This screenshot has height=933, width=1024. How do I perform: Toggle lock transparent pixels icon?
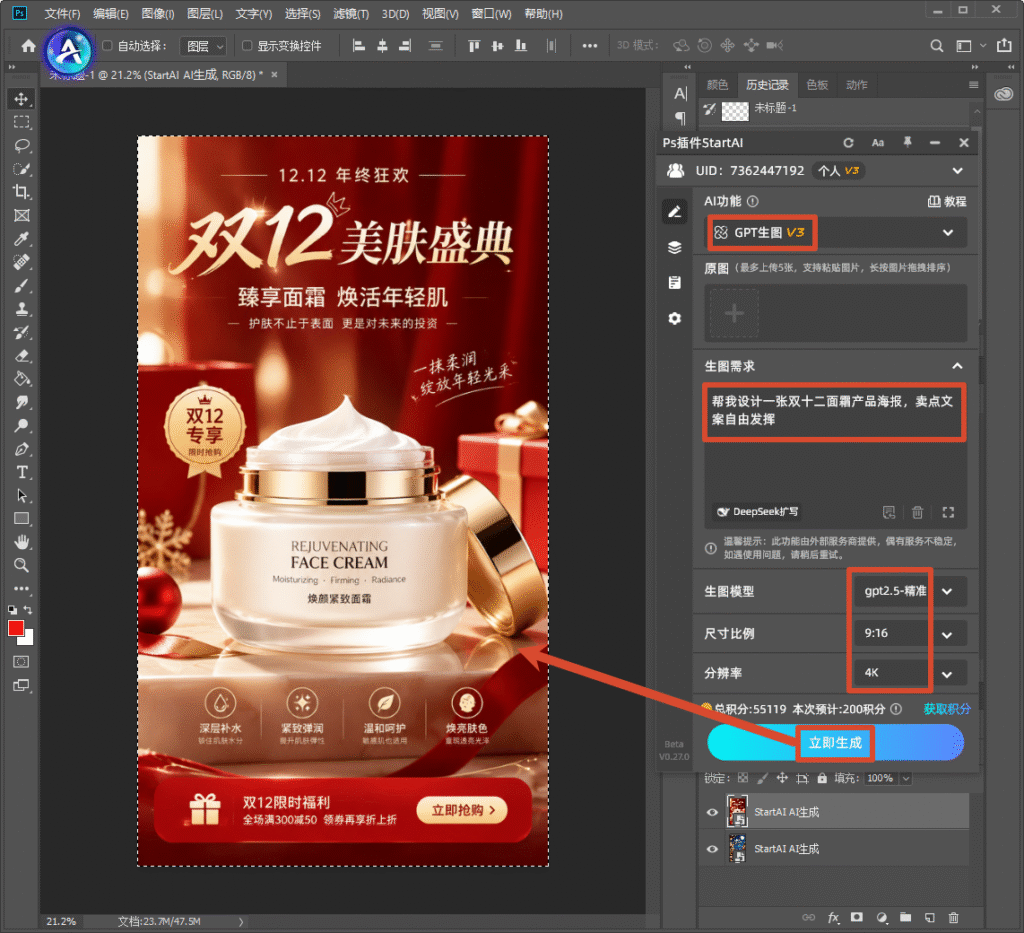pos(743,778)
